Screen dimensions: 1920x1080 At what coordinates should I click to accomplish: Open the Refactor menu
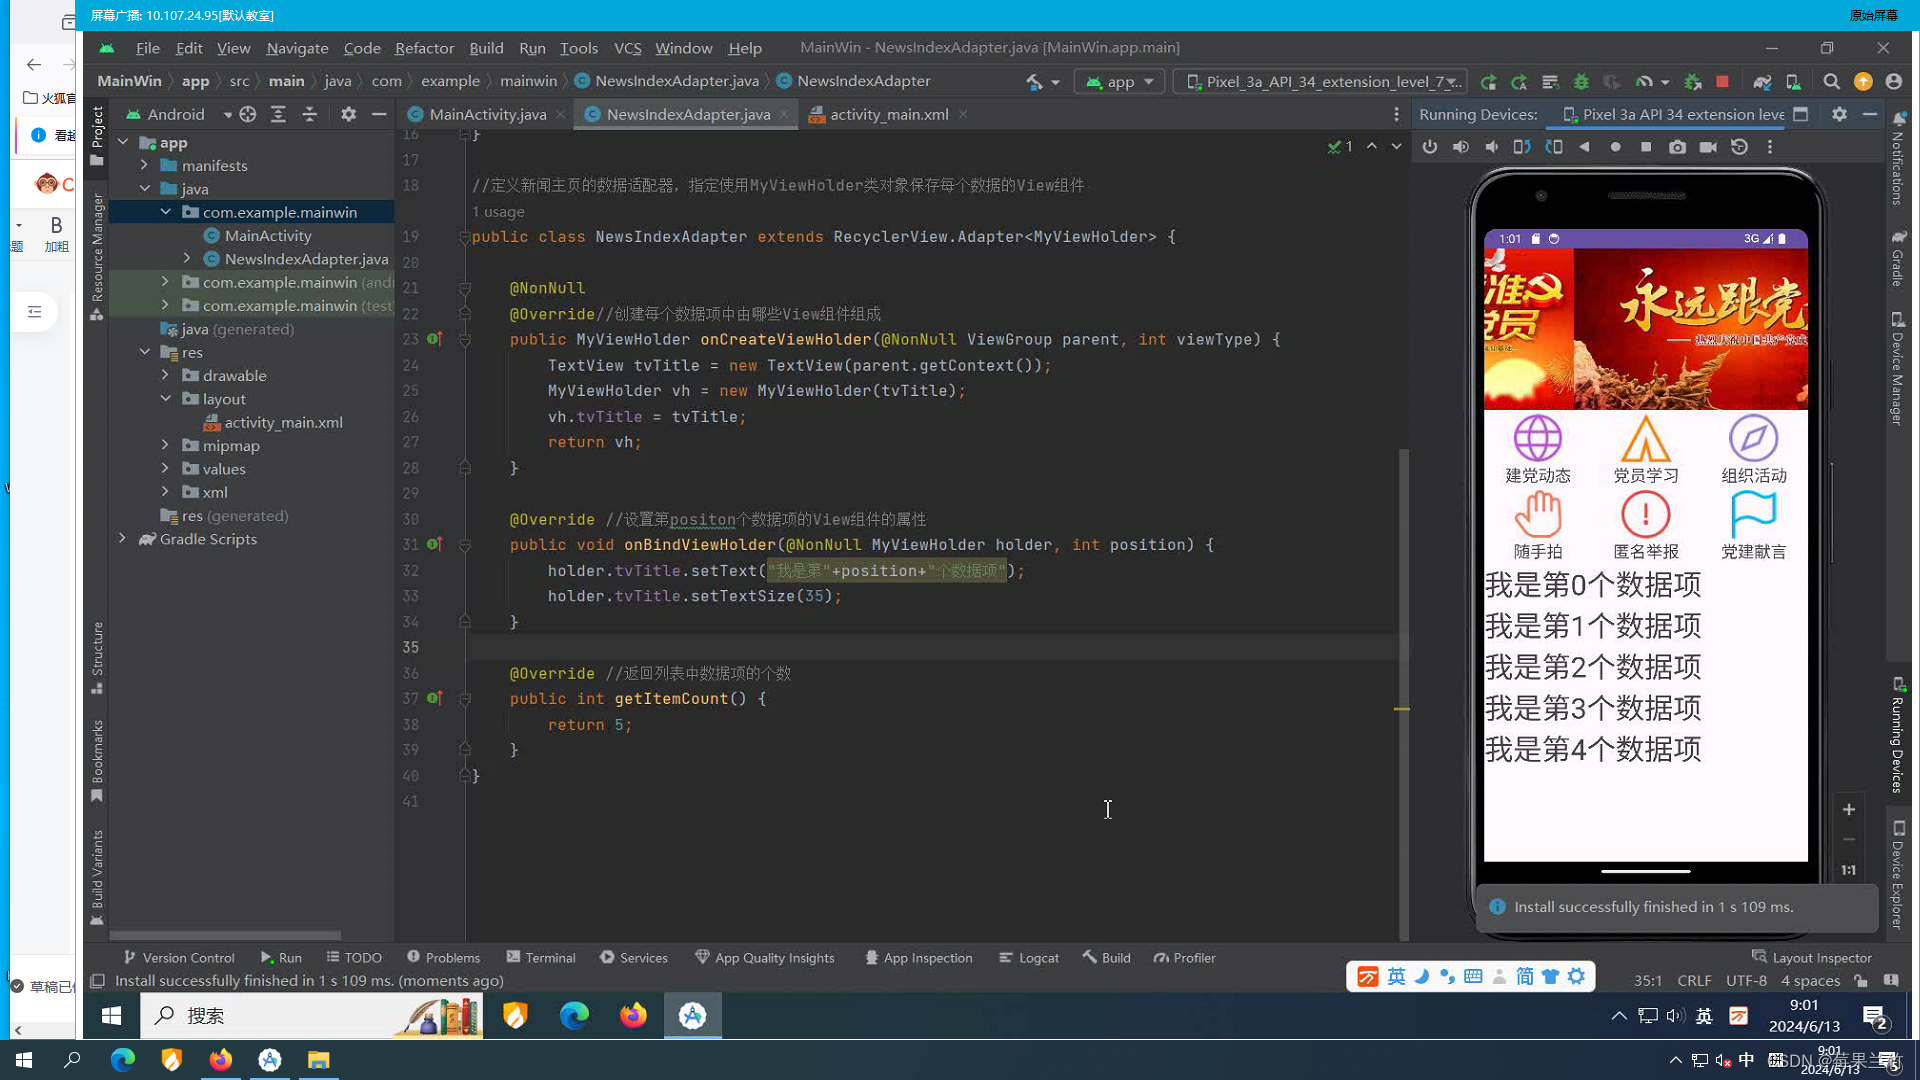(x=424, y=47)
